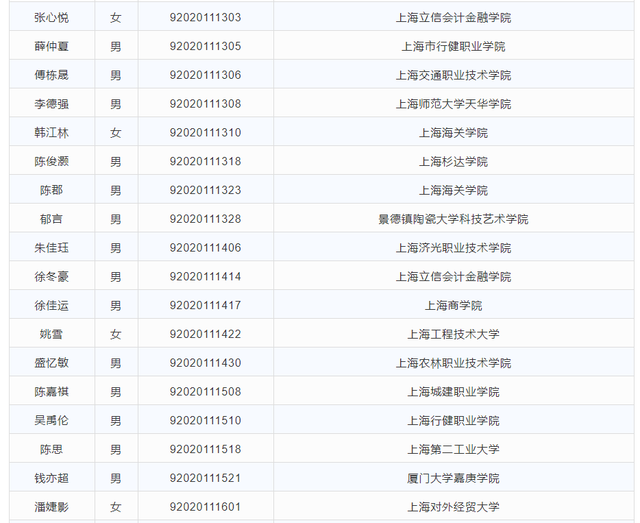Click 上海第二工业大学 school cell
This screenshot has width=640, height=523.
(453, 450)
